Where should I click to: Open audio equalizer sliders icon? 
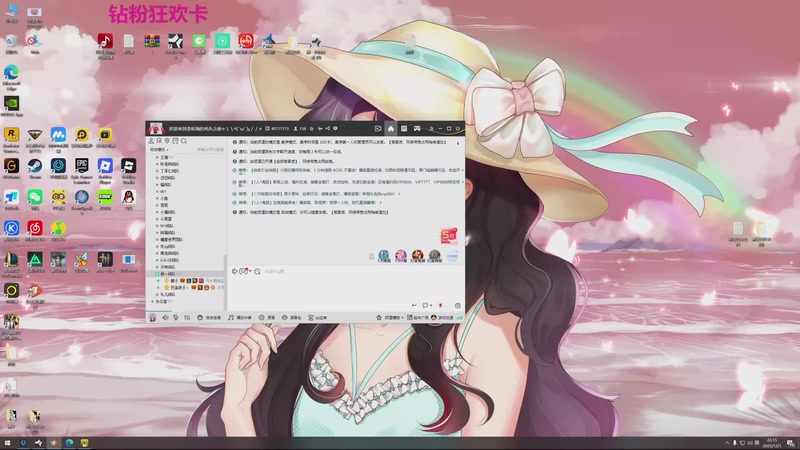187,317
